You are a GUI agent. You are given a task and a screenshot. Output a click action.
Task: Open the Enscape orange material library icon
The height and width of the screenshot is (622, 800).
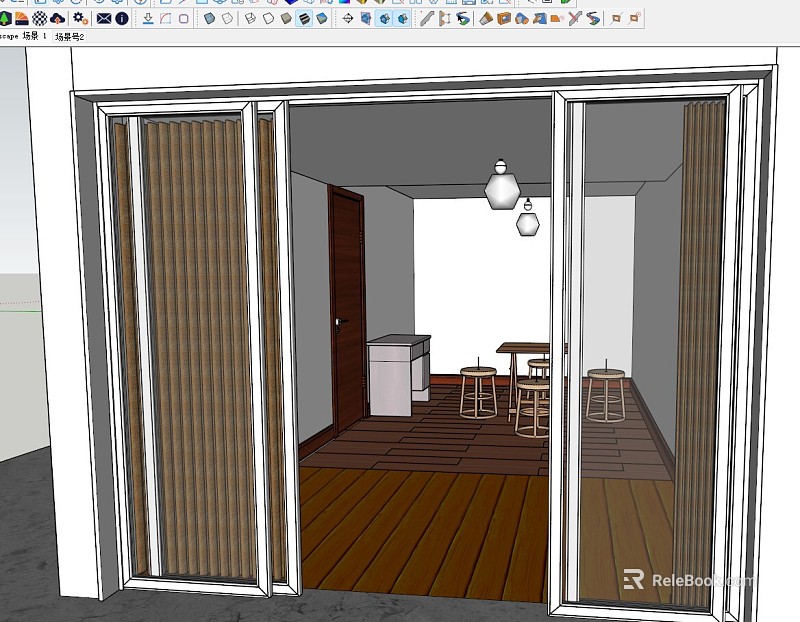coord(21,19)
